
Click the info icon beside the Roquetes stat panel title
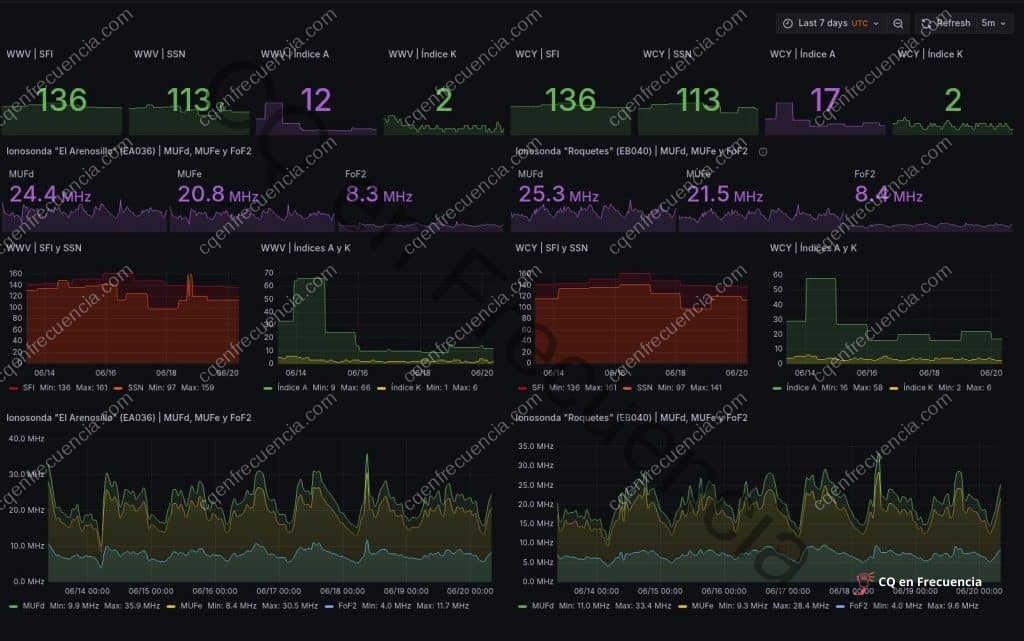763,152
